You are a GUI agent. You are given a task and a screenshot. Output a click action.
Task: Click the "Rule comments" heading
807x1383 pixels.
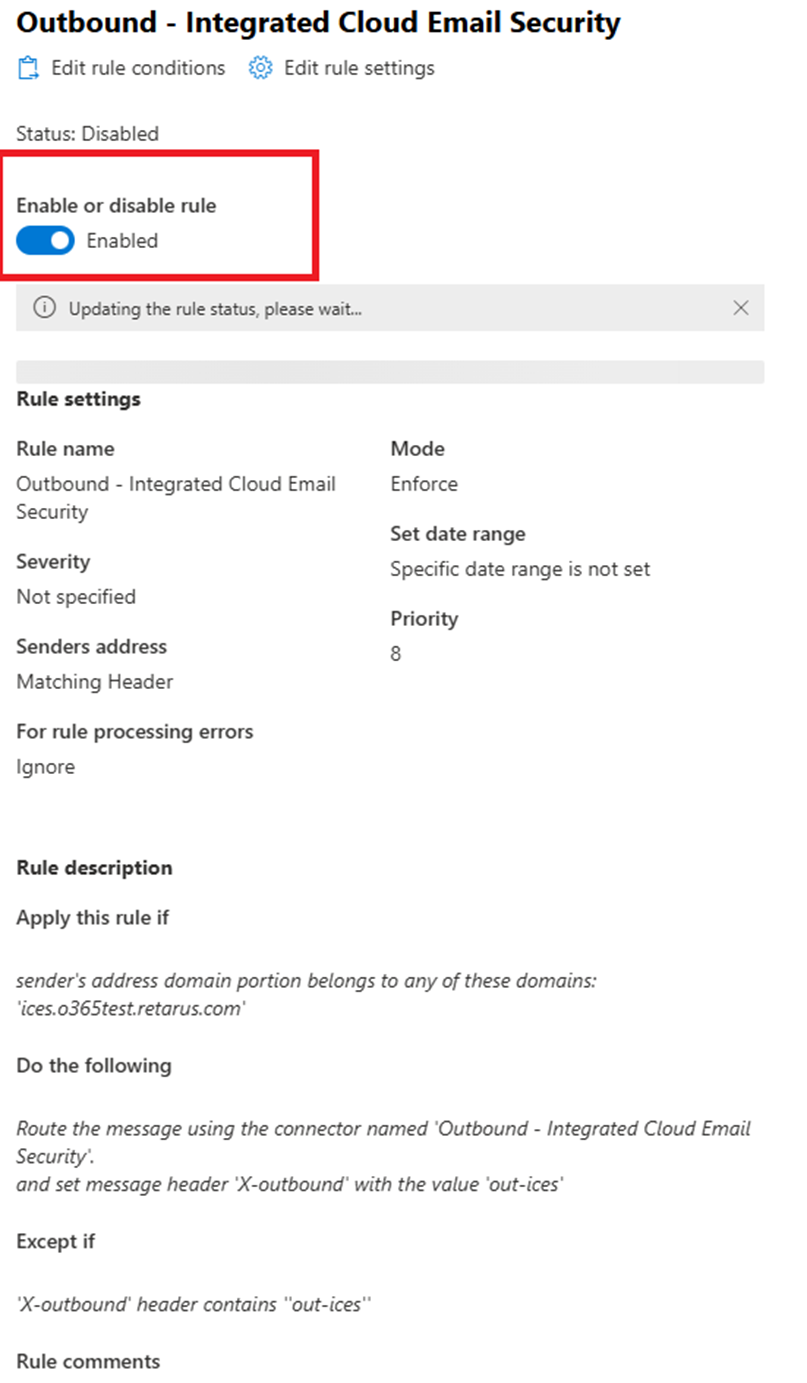click(88, 1361)
